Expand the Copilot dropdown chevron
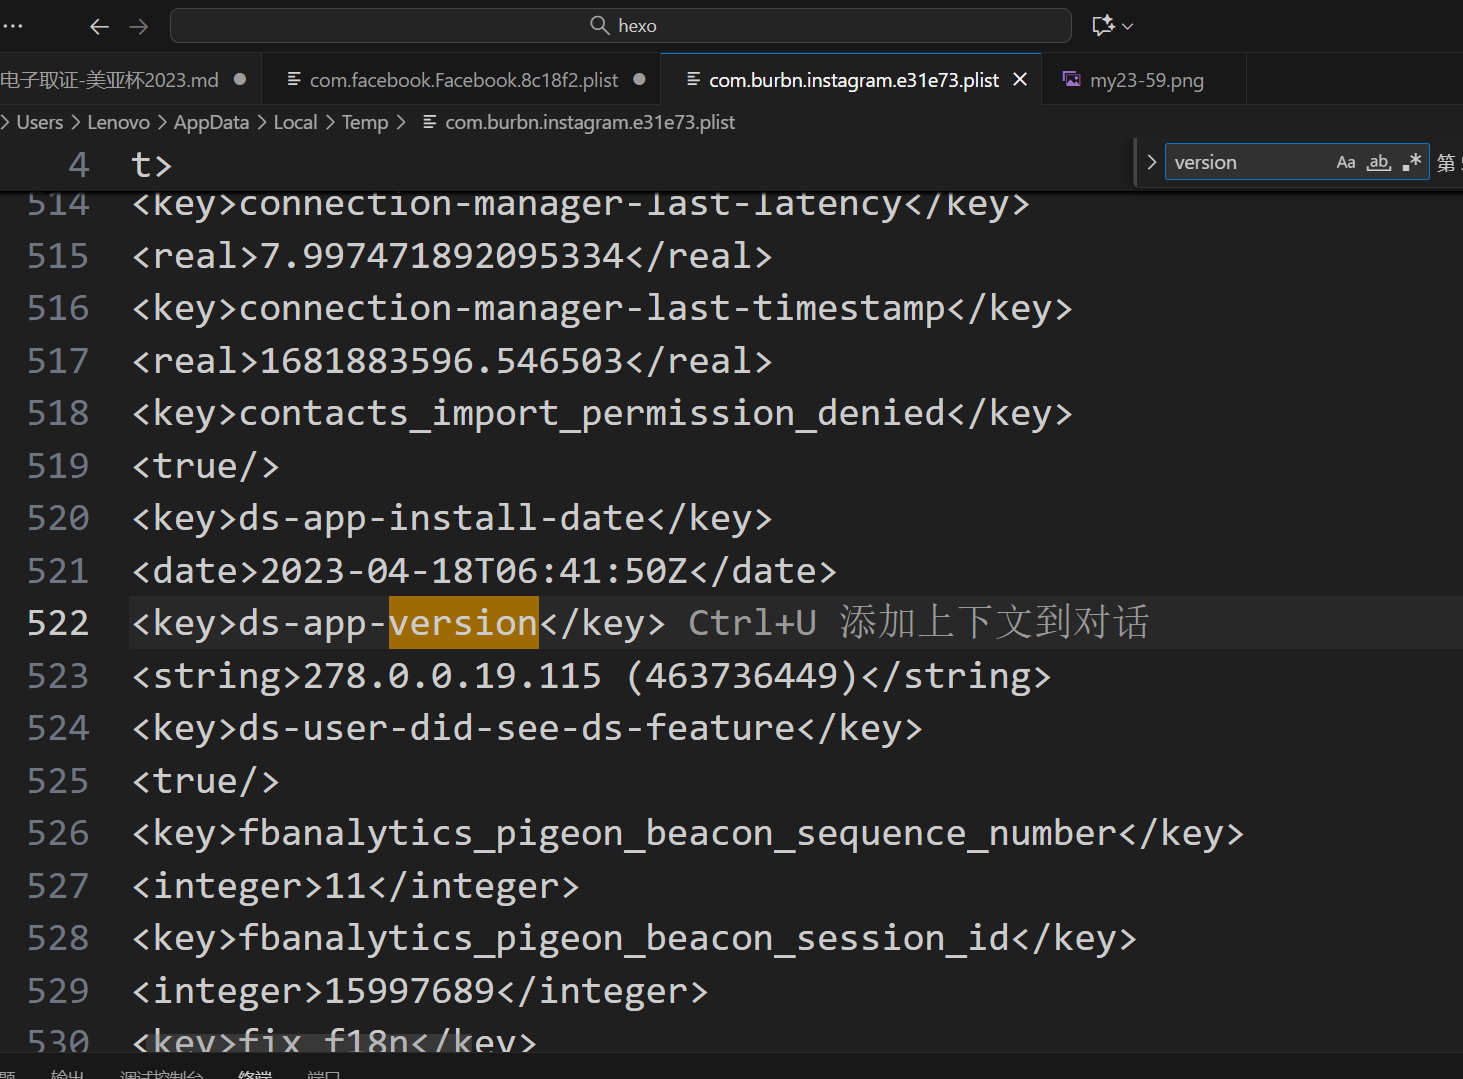This screenshot has width=1463, height=1079. 1128,26
